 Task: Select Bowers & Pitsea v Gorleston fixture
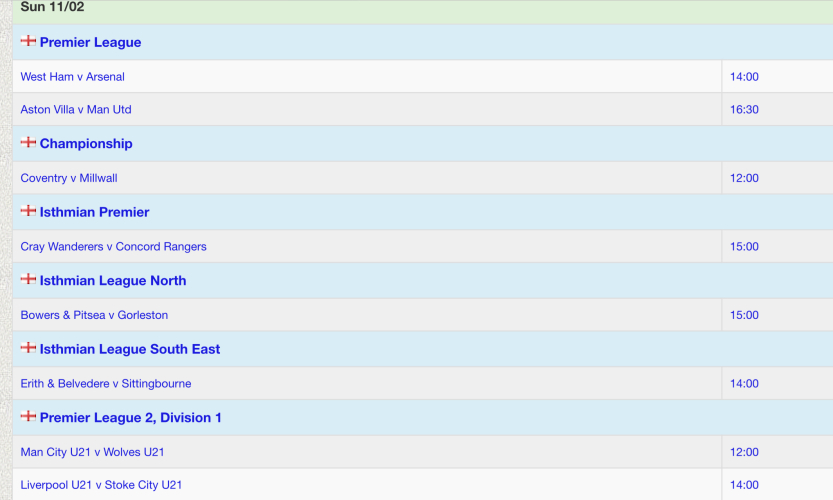point(94,315)
